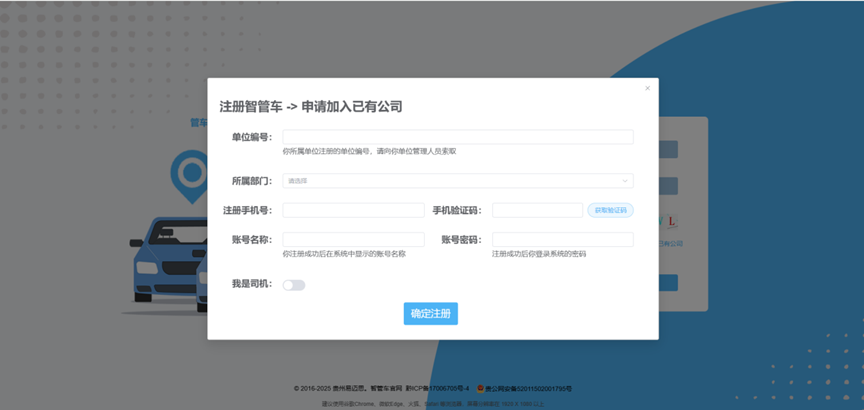This screenshot has height=410, width=864.
Task: Select the 账号密码 password field
Action: (562, 240)
